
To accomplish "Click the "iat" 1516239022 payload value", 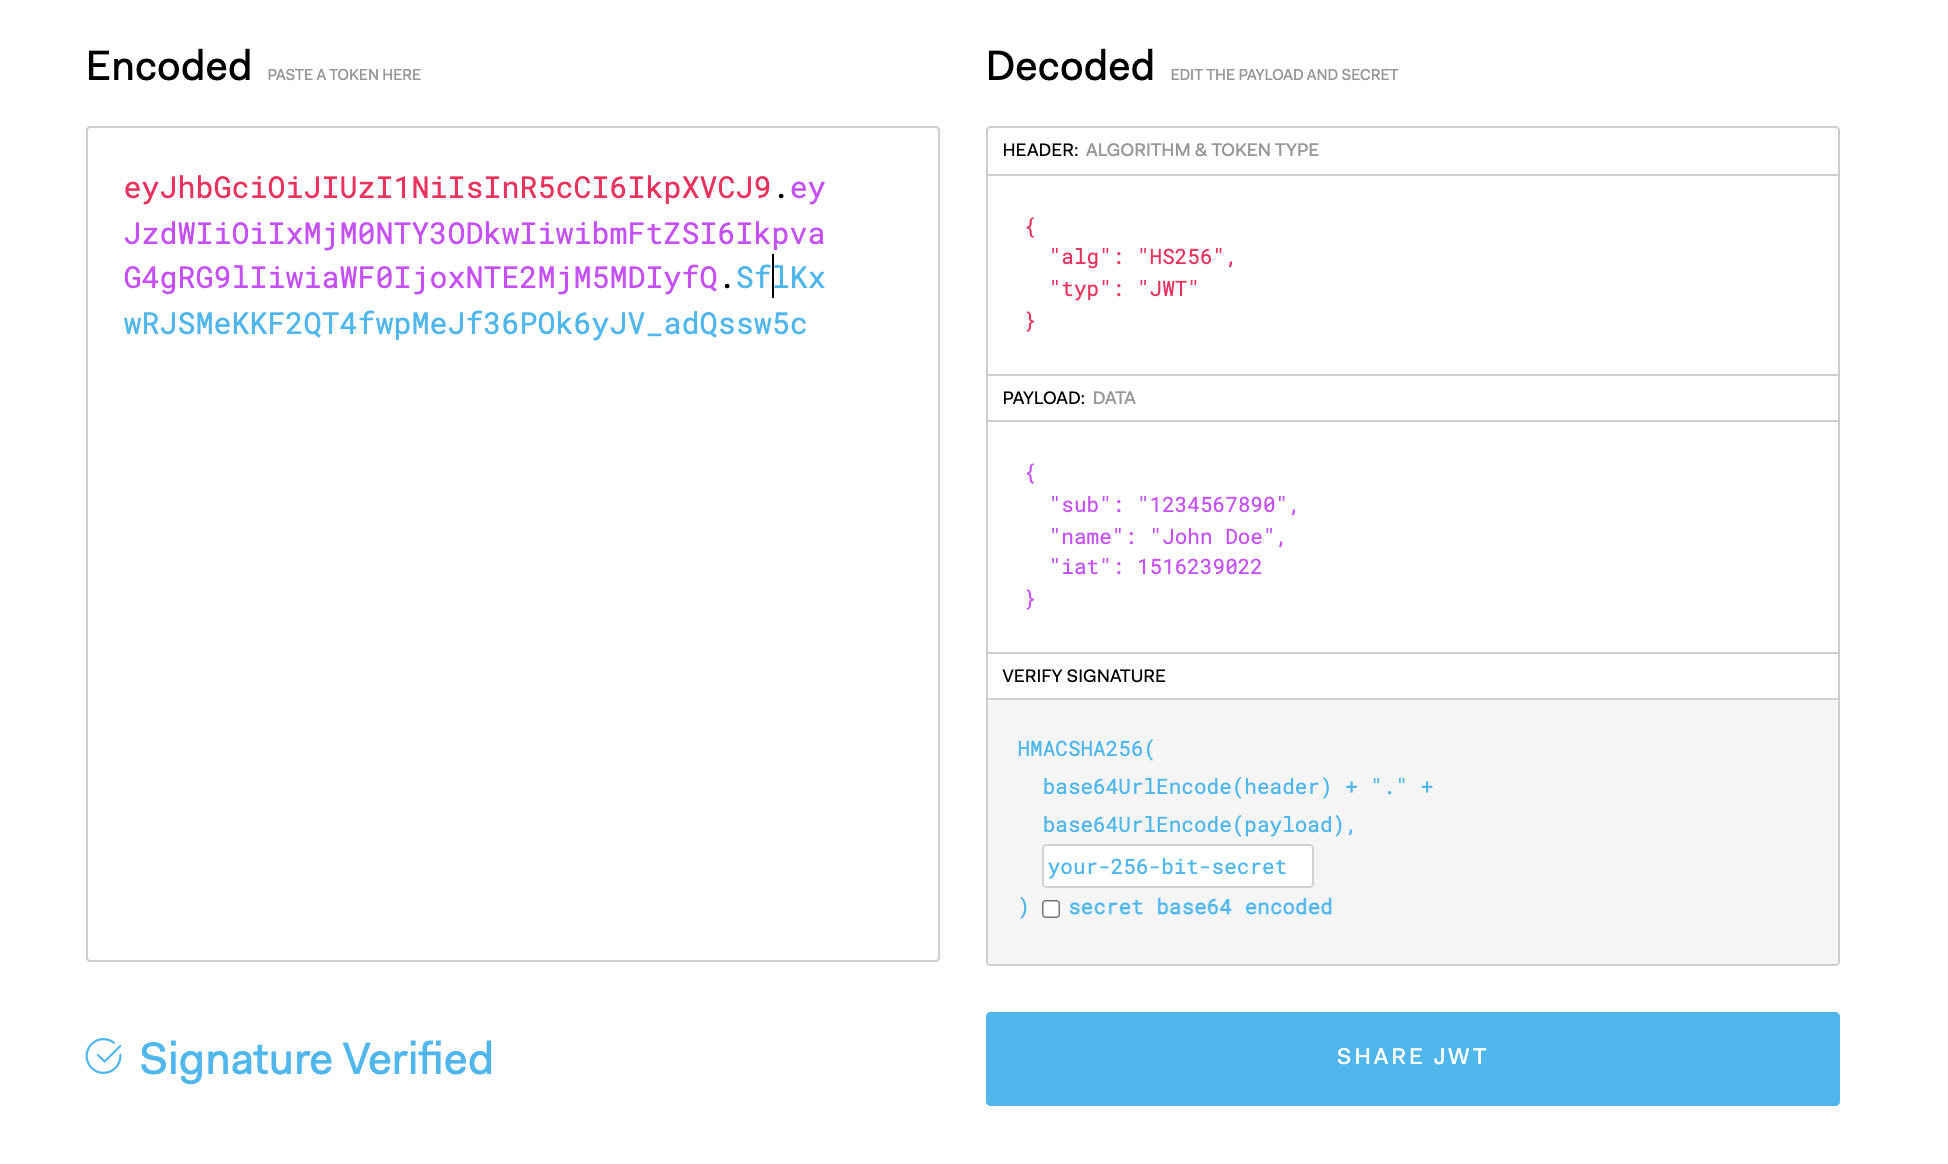I will 1198,567.
